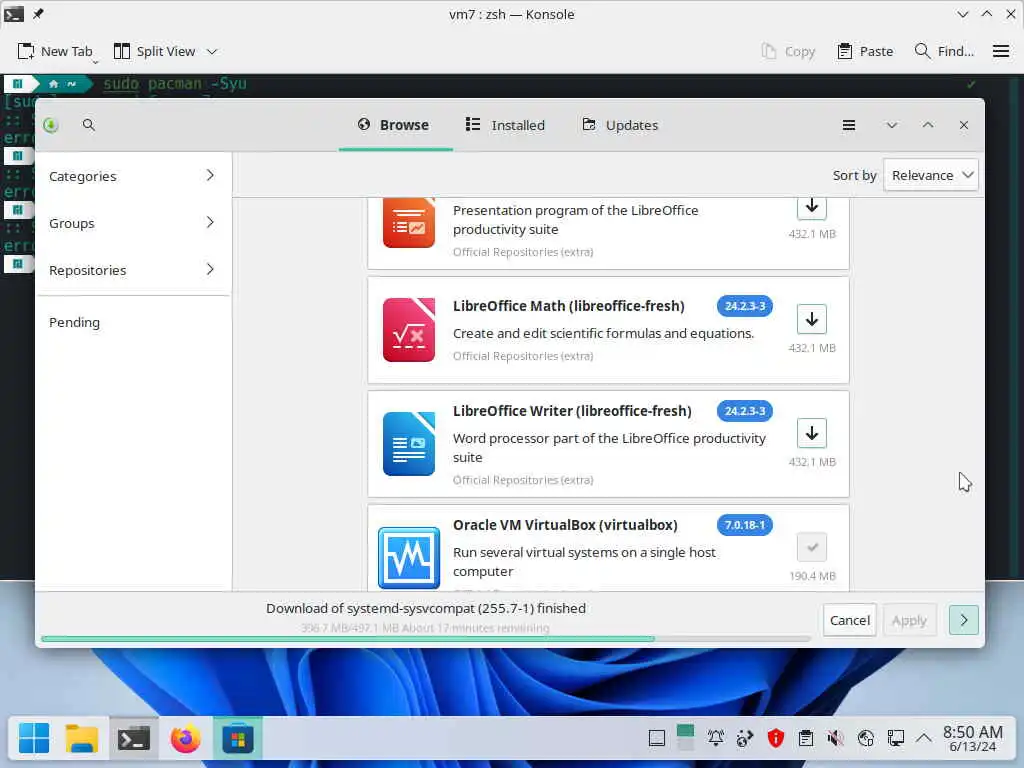
Task: Click the LibreOffice Math app icon
Action: pyautogui.click(x=409, y=330)
